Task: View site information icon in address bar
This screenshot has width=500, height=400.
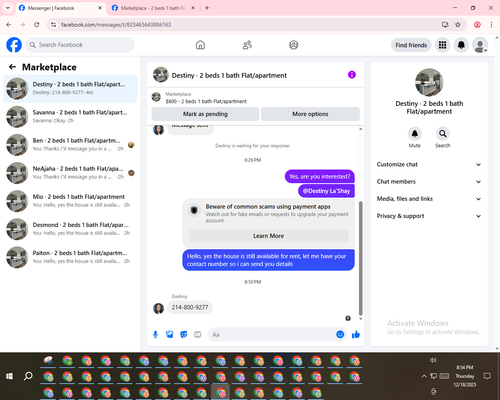Action: 53,25
